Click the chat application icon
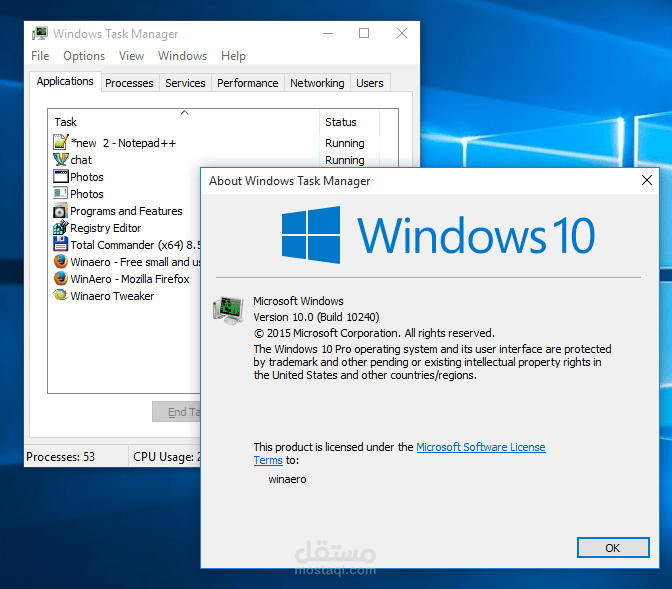672x589 pixels. (x=60, y=159)
